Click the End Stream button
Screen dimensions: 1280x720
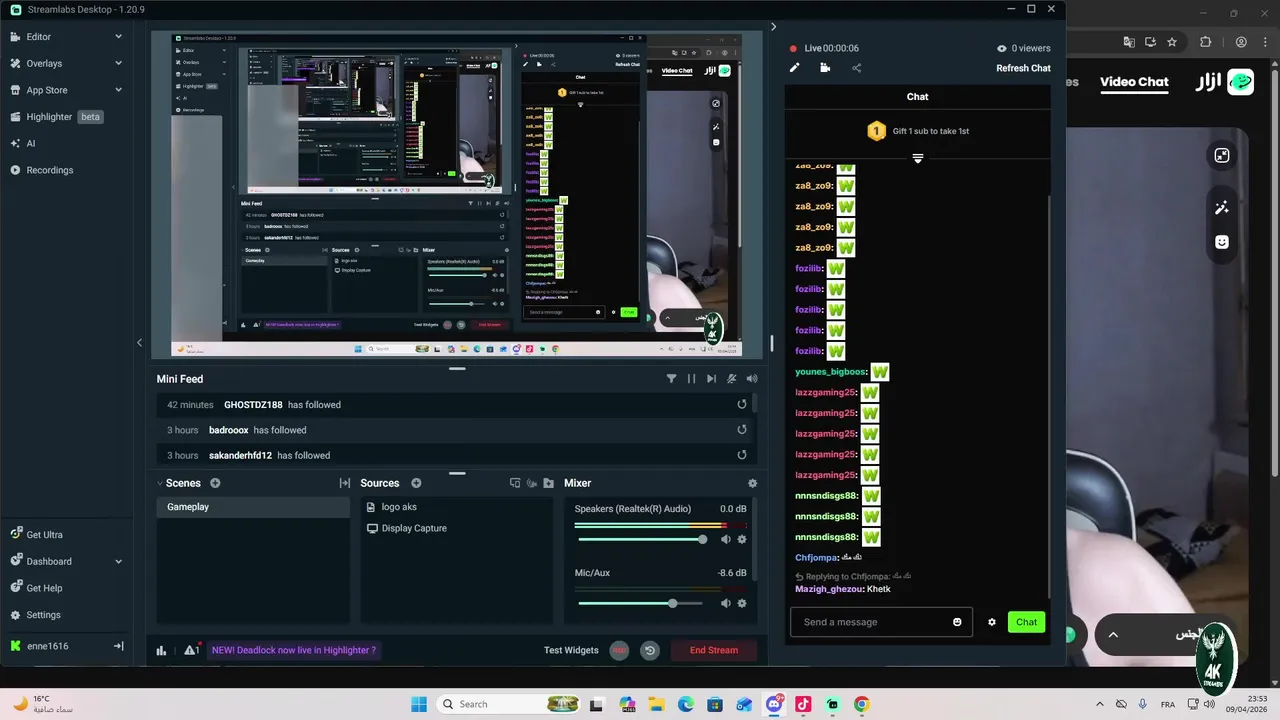[714, 650]
